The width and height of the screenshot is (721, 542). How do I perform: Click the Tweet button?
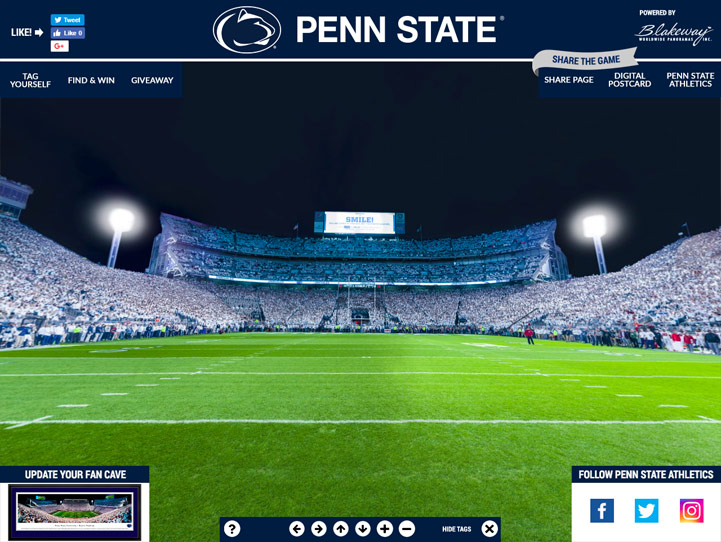click(x=68, y=20)
